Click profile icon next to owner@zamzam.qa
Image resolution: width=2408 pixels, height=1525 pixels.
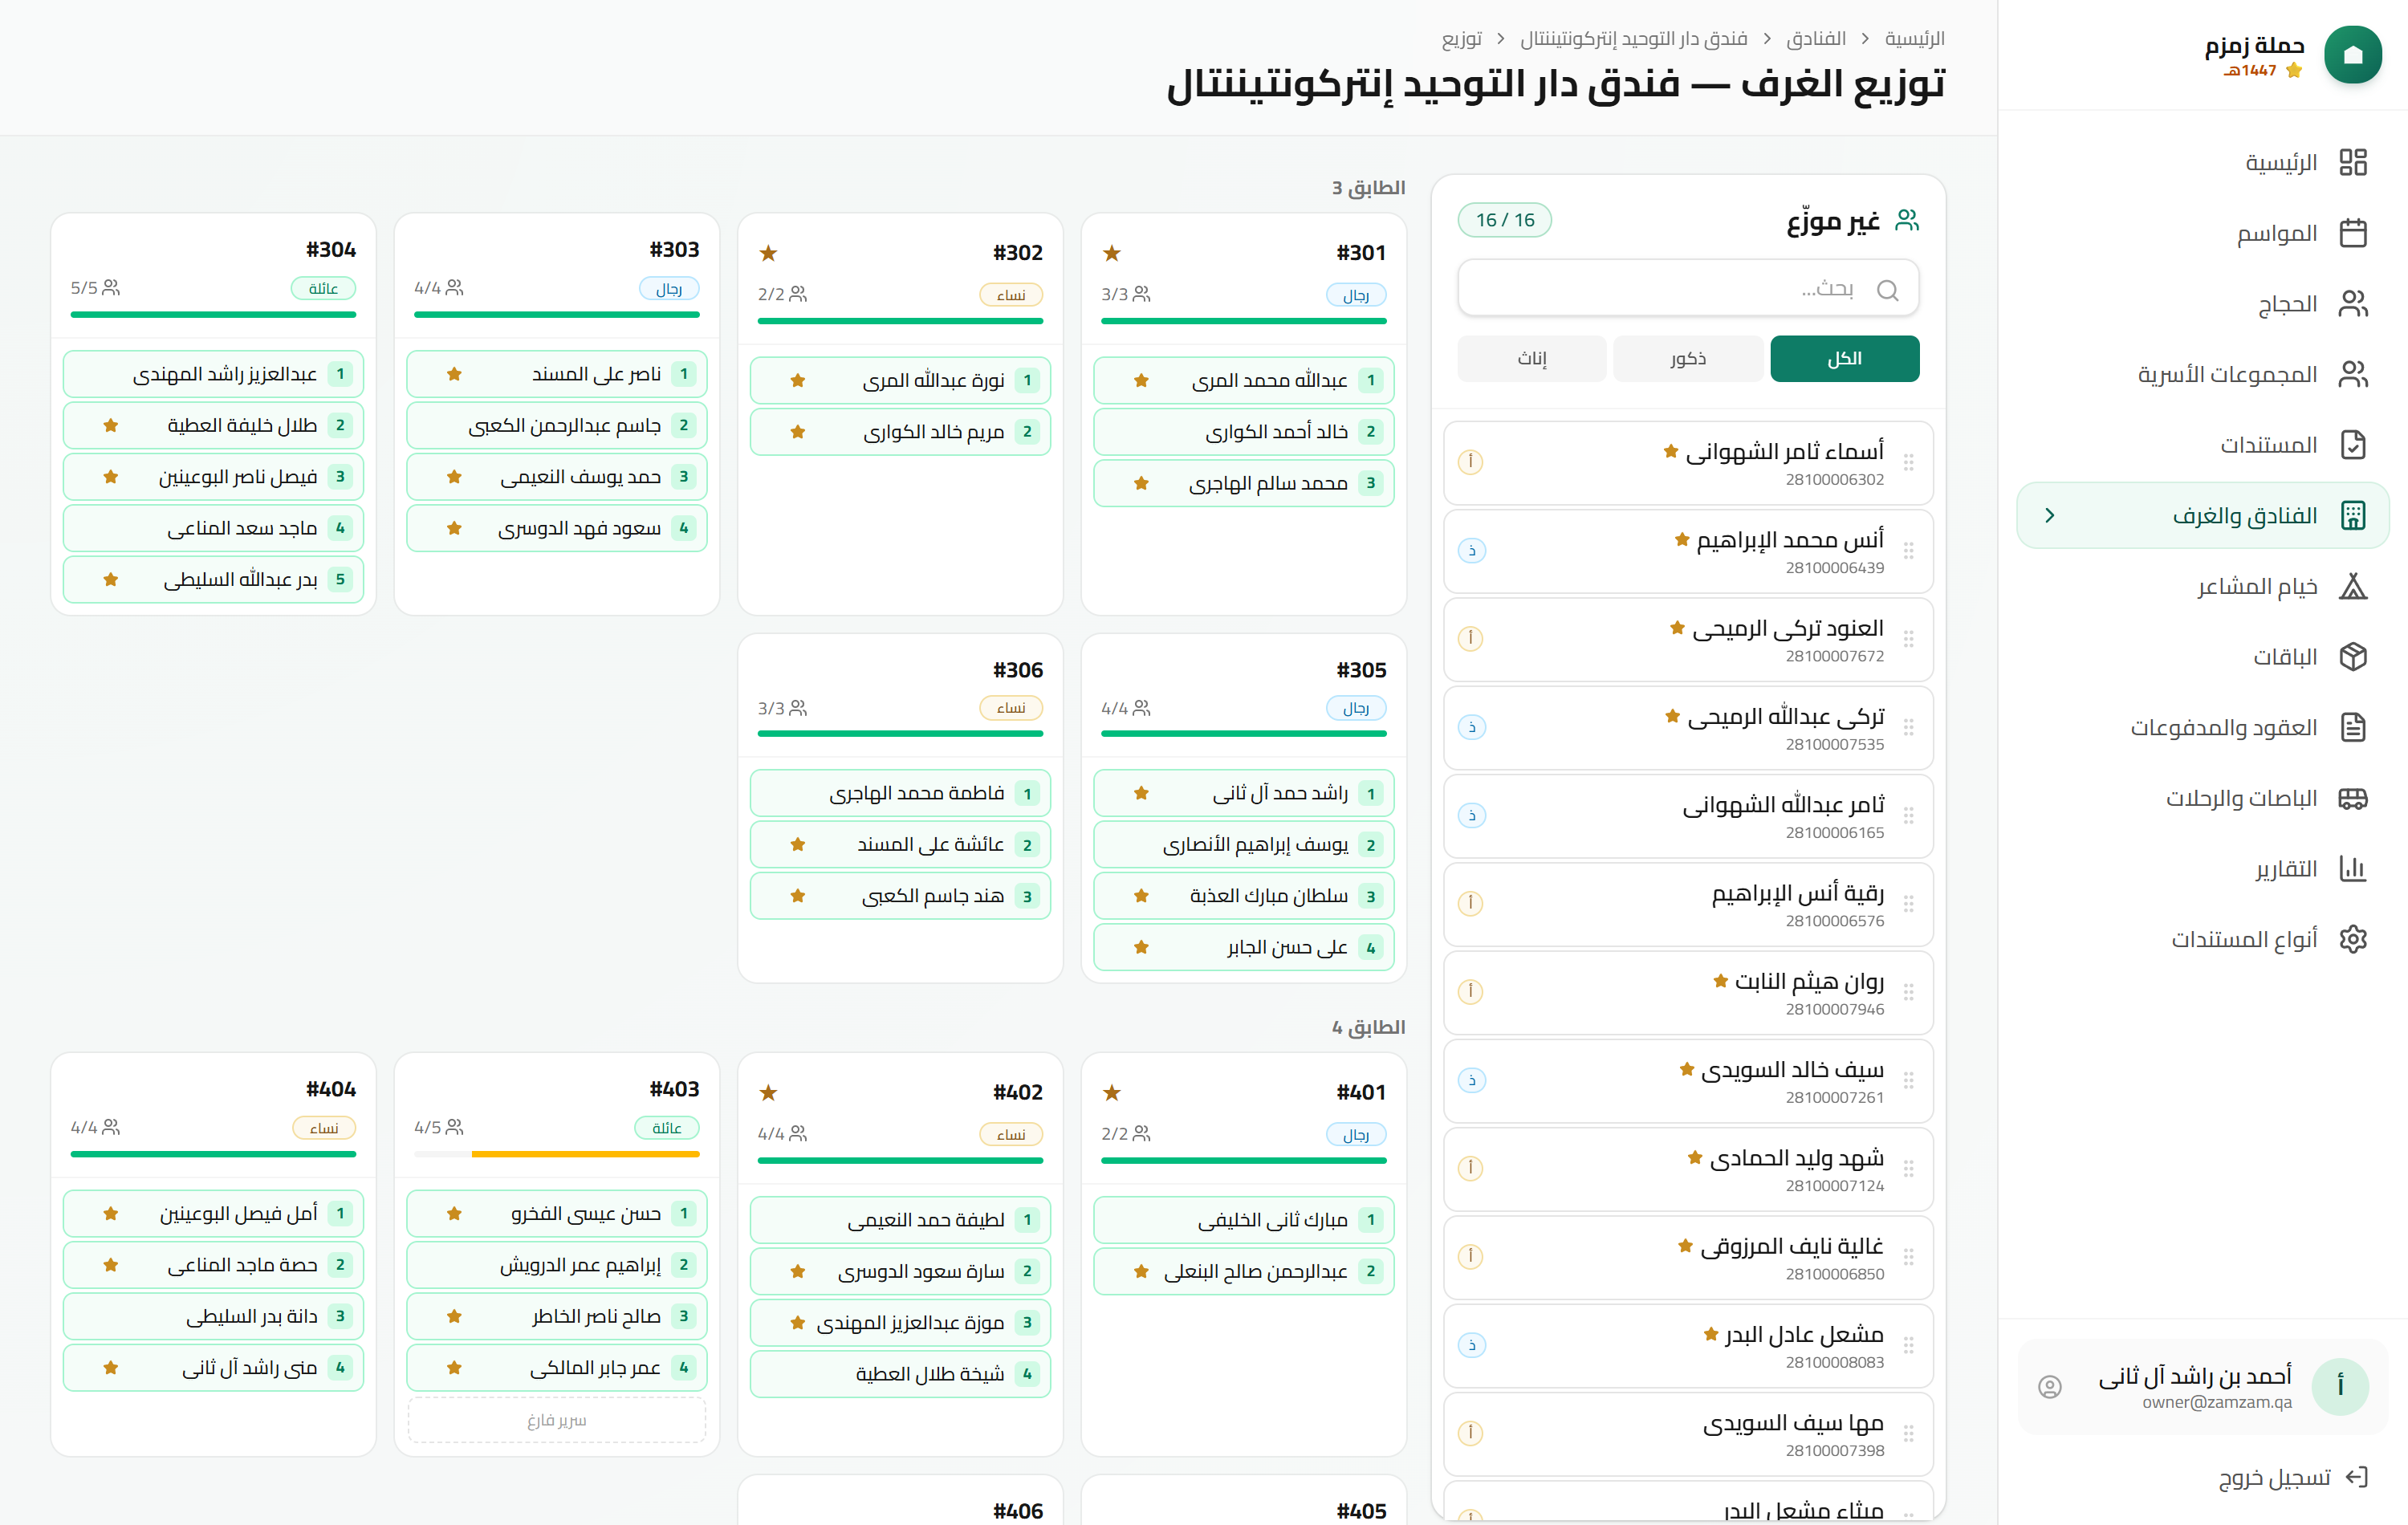click(x=2050, y=1387)
